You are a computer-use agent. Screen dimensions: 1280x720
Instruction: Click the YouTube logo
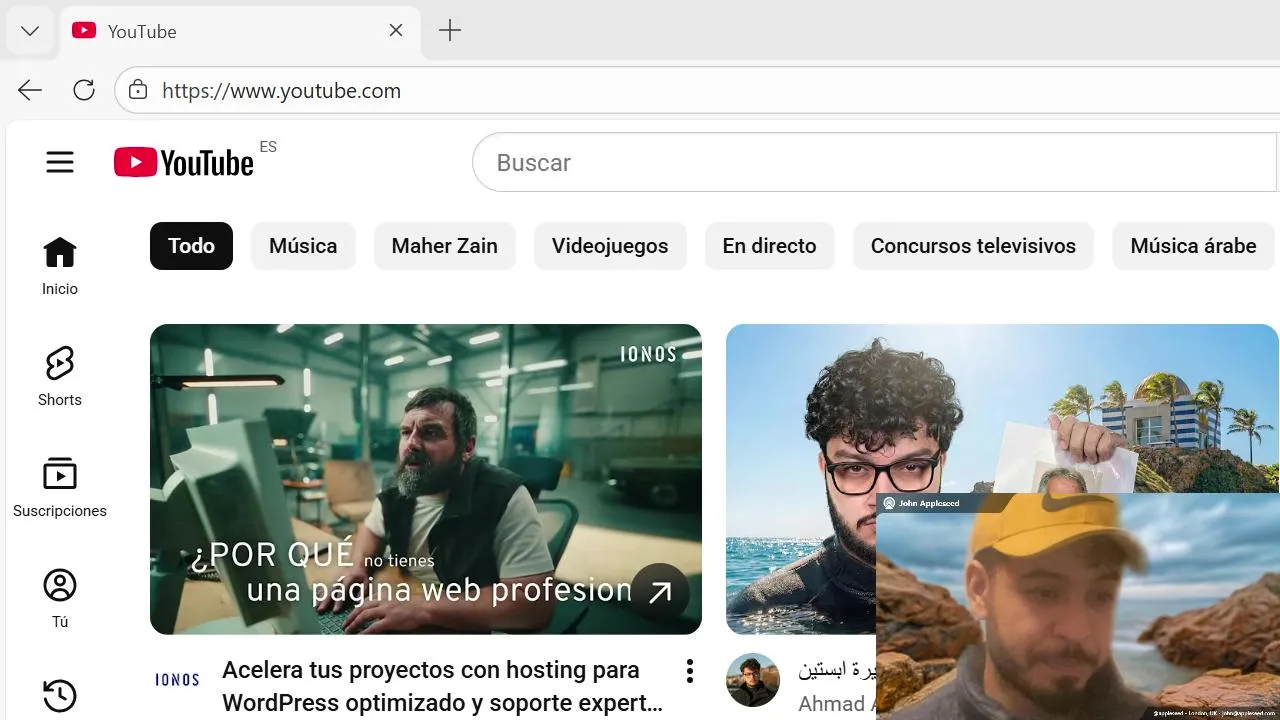click(184, 162)
